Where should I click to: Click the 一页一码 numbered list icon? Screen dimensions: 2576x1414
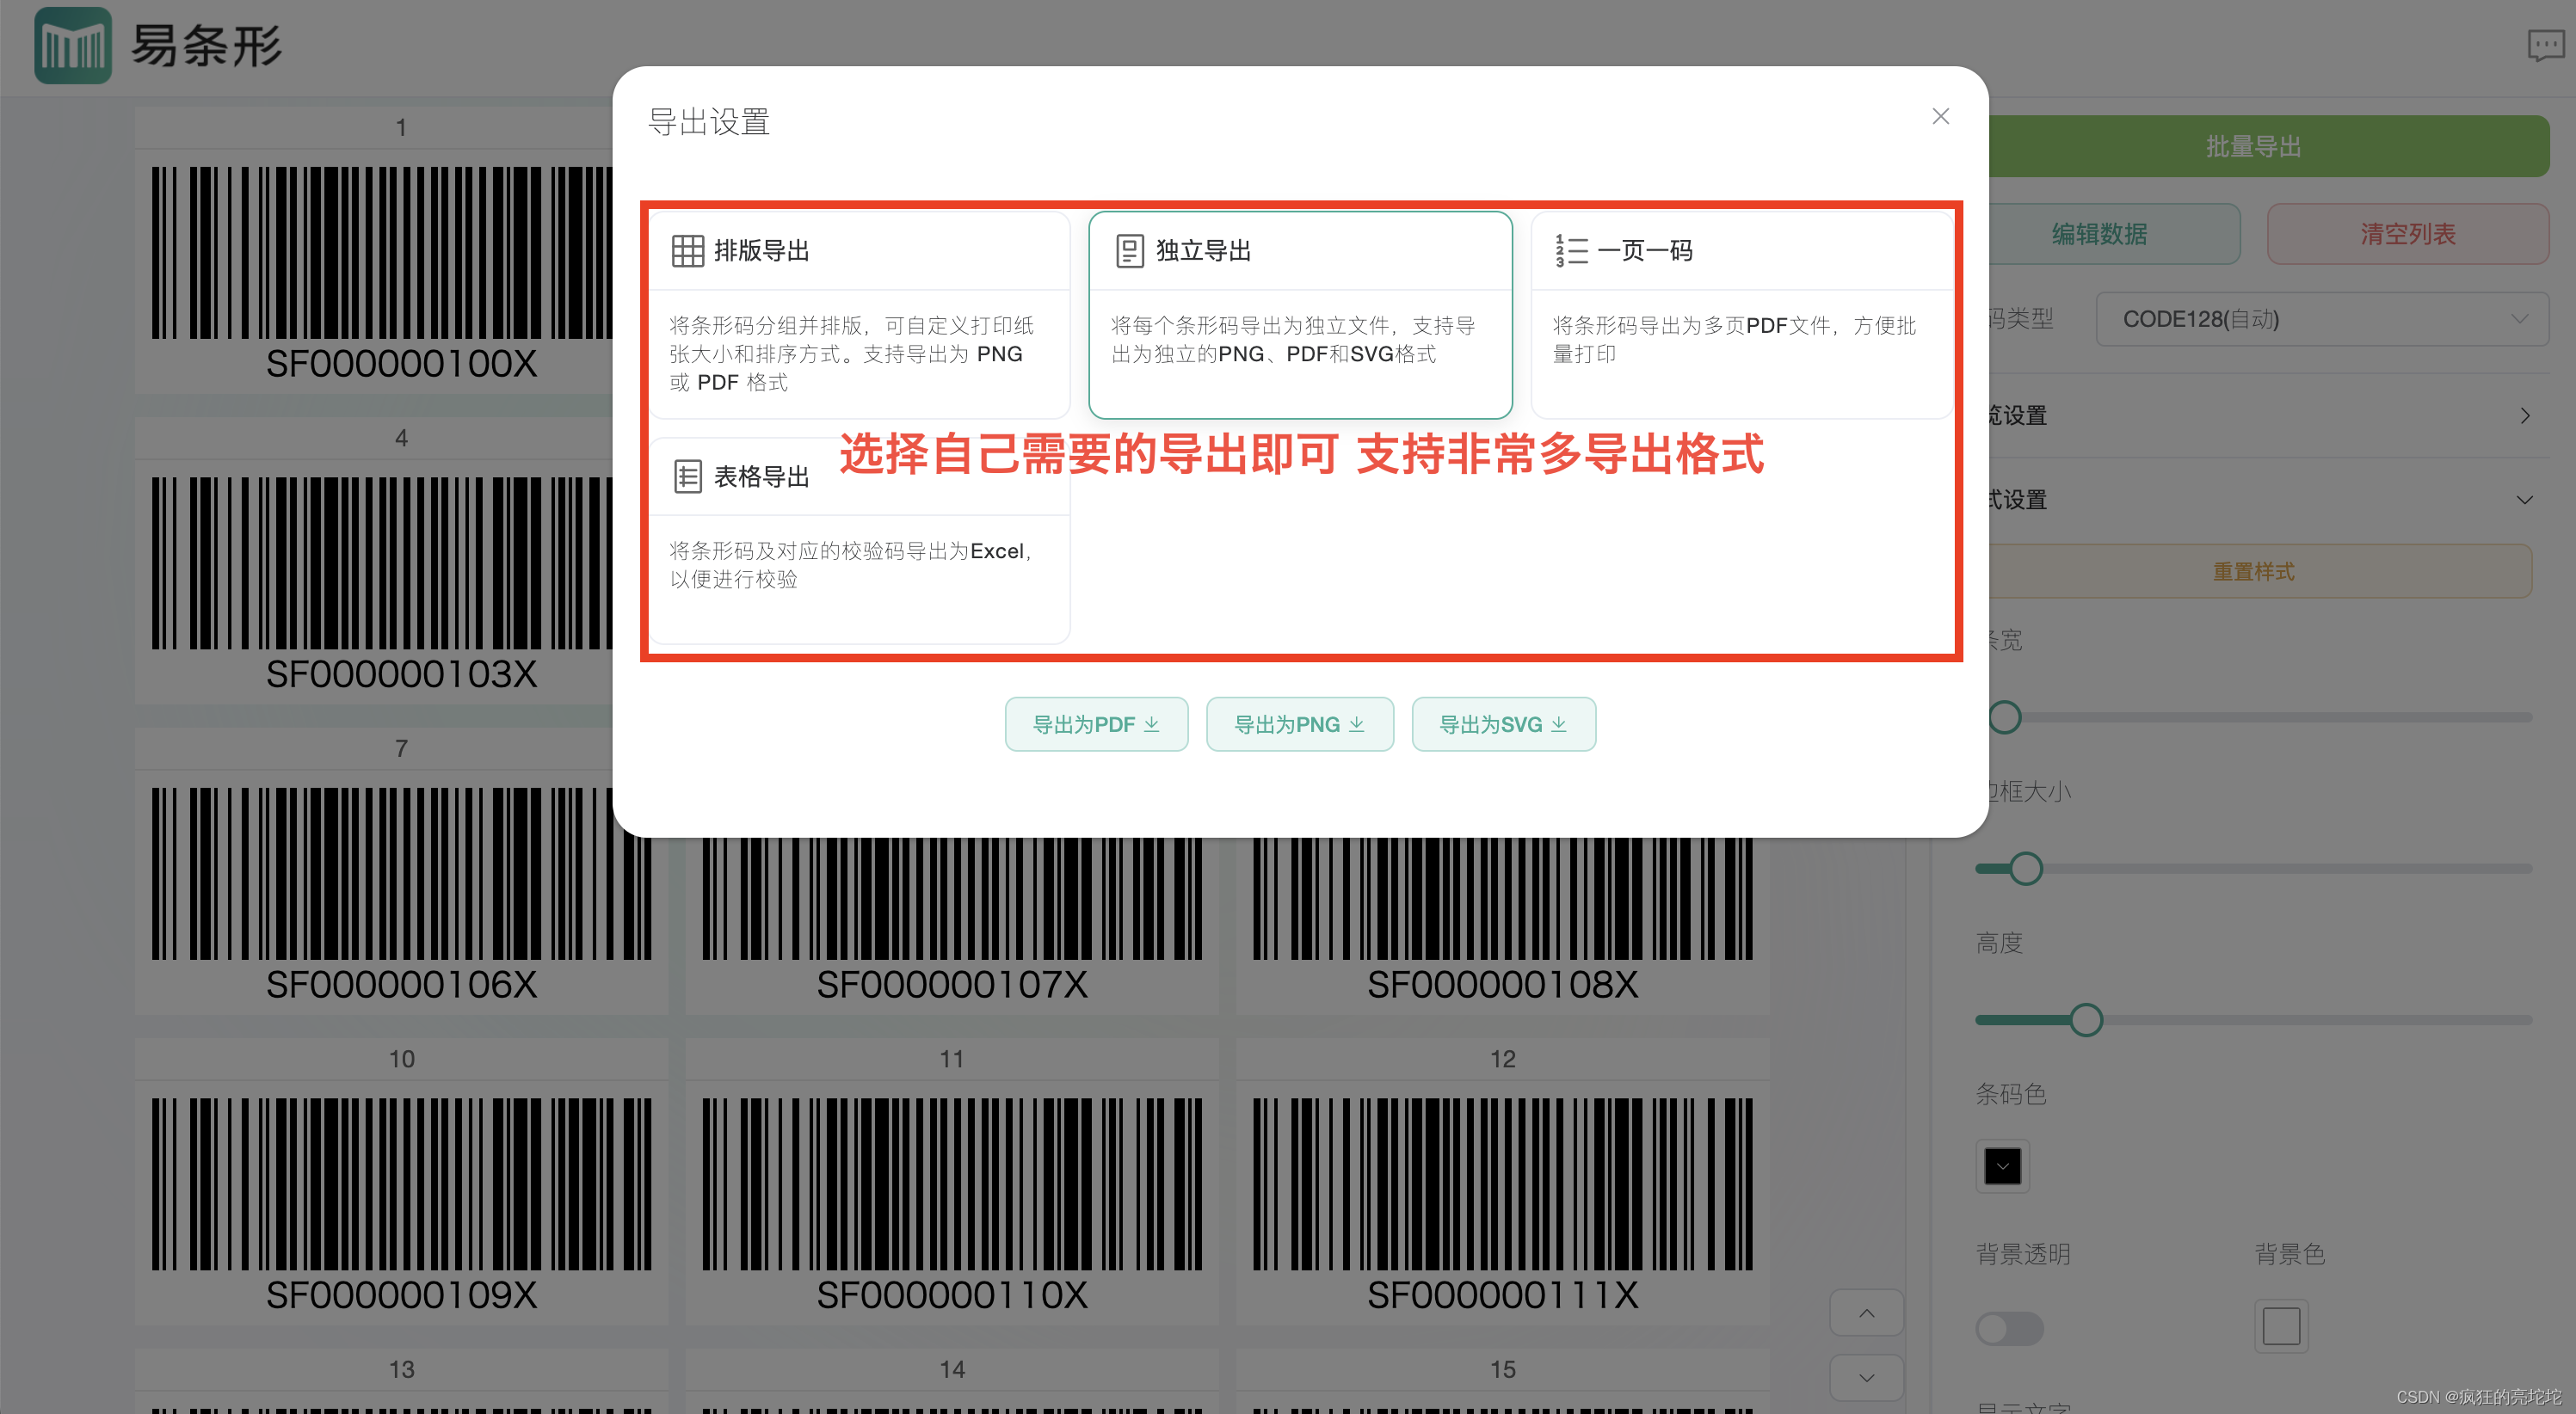[x=1571, y=251]
